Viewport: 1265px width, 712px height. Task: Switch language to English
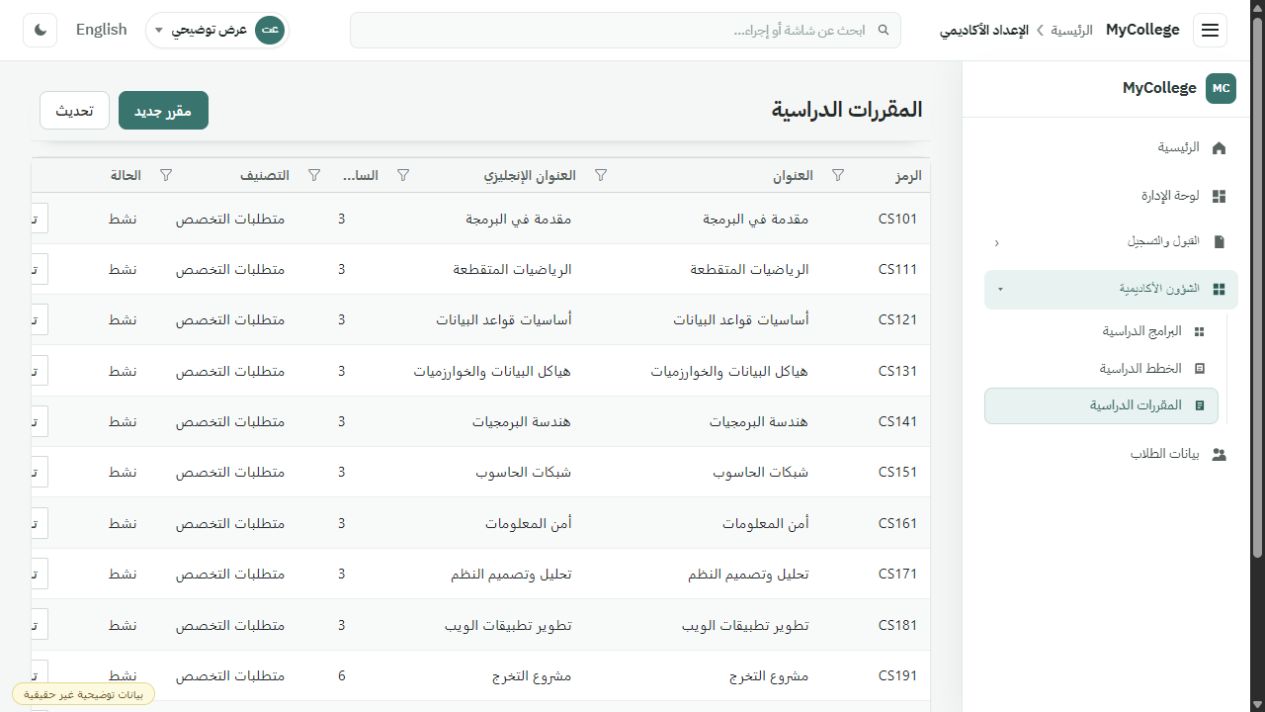pyautogui.click(x=101, y=30)
